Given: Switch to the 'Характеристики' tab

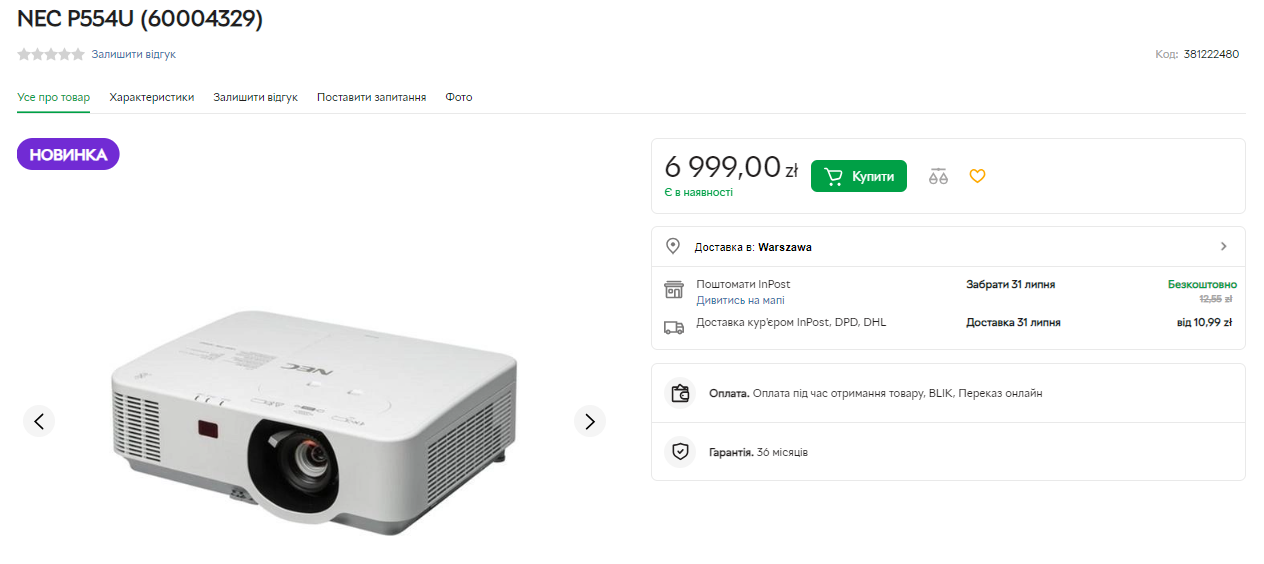Looking at the screenshot, I should point(152,97).
